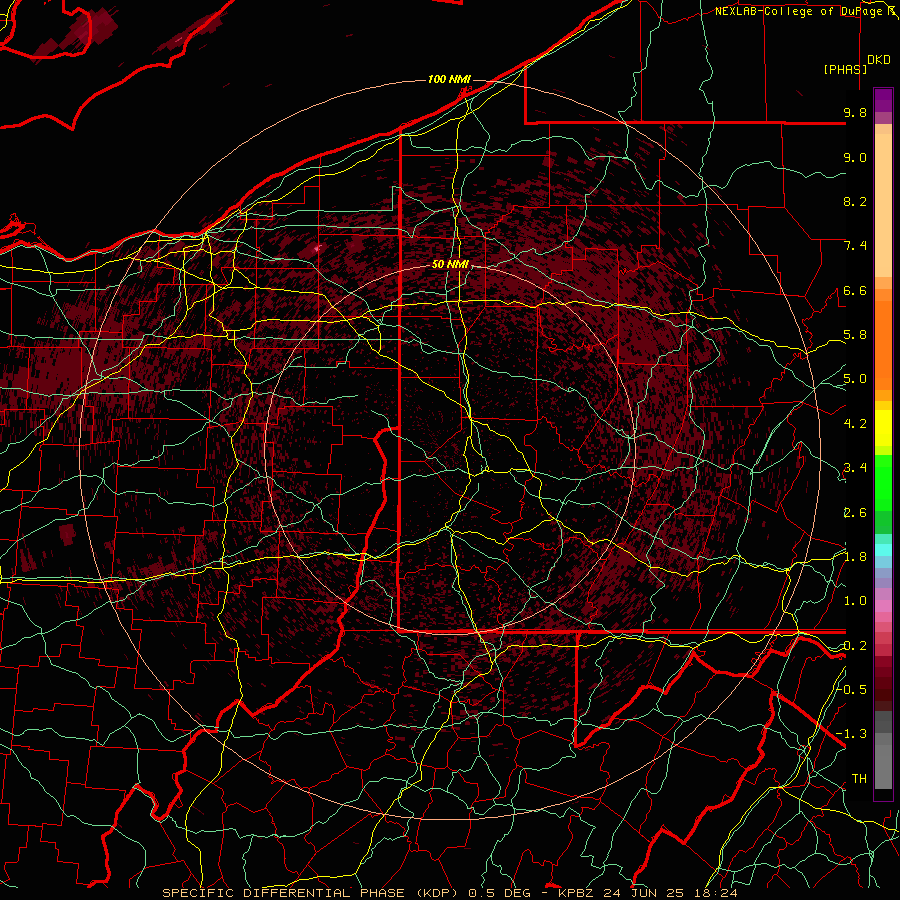Image resolution: width=900 pixels, height=900 pixels.
Task: Click the 8.2 scale tick label
Action: pyautogui.click(x=855, y=201)
